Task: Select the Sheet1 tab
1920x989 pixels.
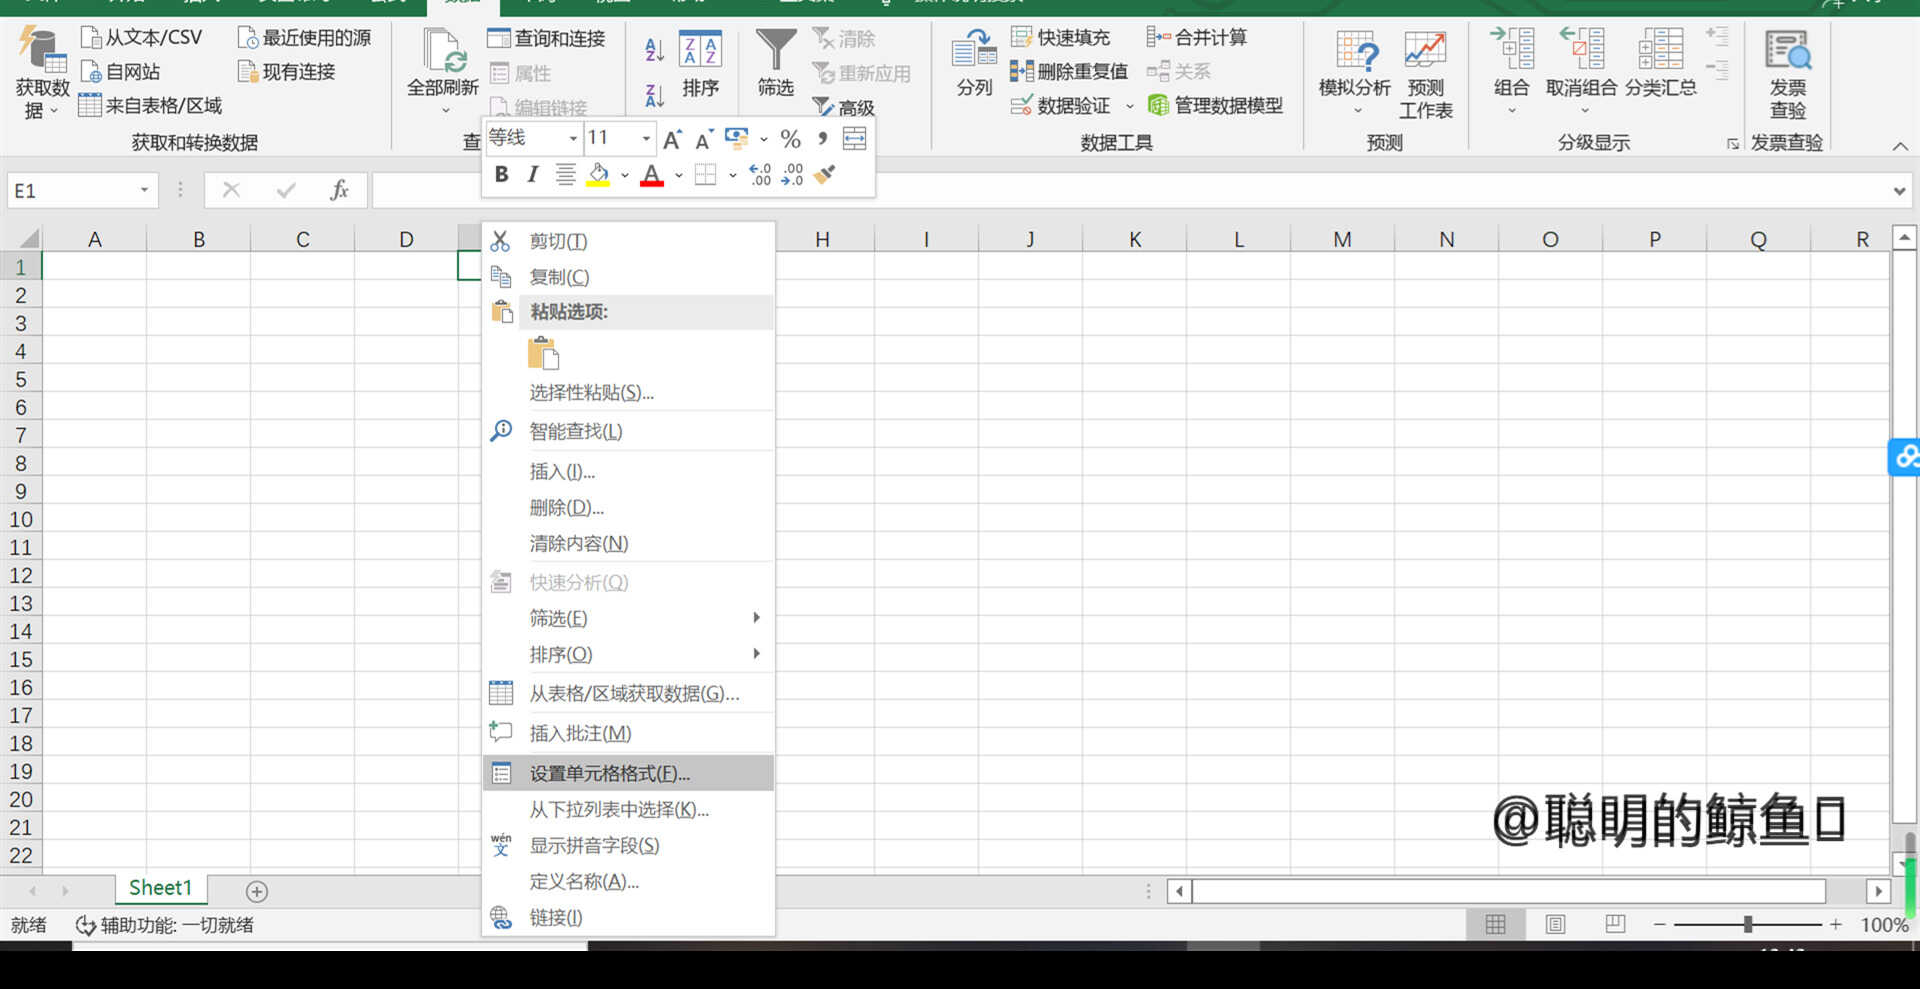Action: [160, 888]
